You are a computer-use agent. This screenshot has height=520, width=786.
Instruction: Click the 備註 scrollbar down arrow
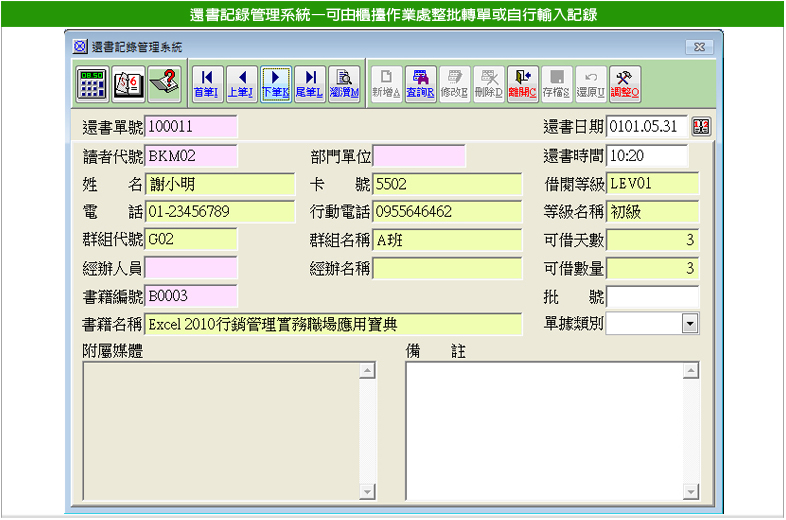click(689, 491)
